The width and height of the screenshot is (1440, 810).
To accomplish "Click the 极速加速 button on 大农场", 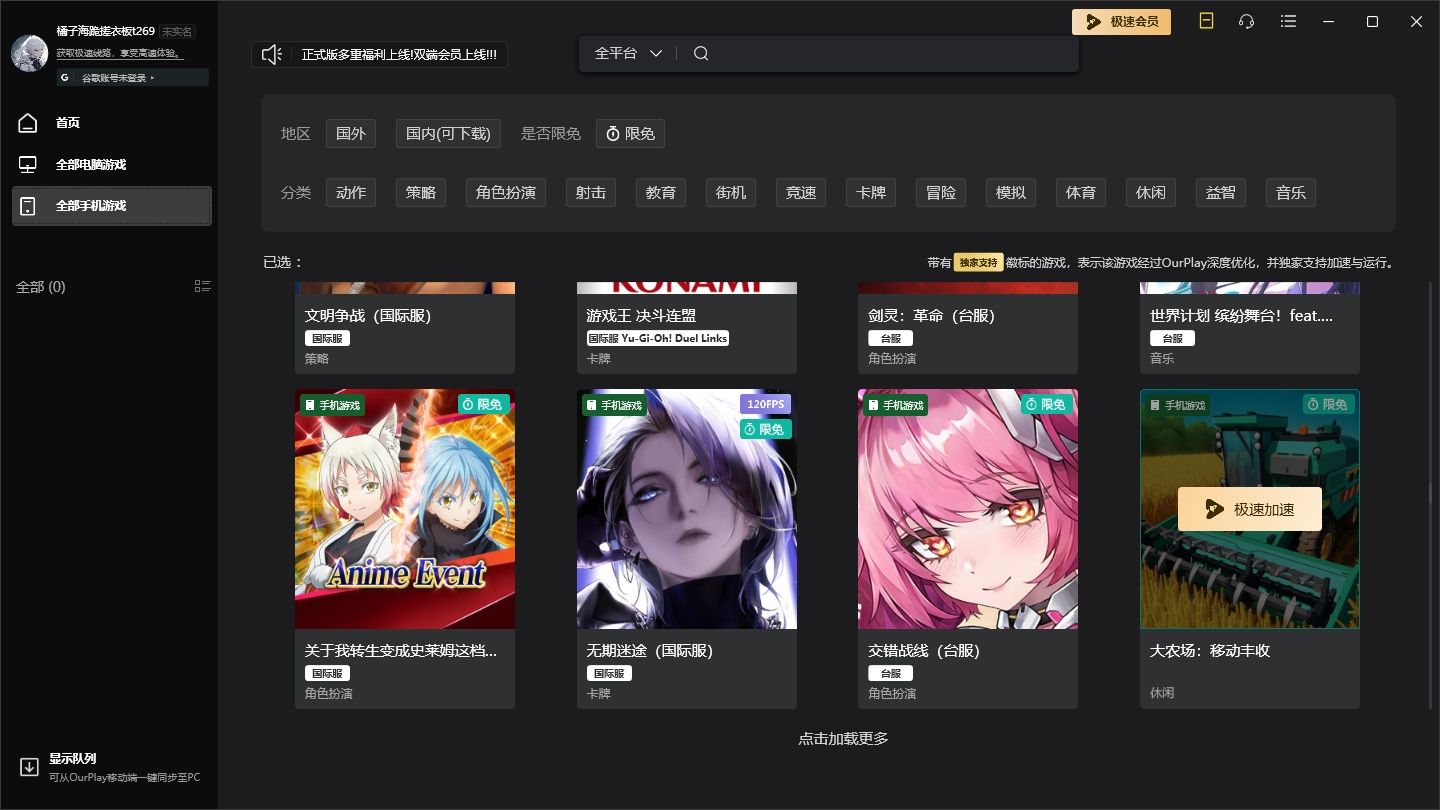I will pyautogui.click(x=1250, y=509).
